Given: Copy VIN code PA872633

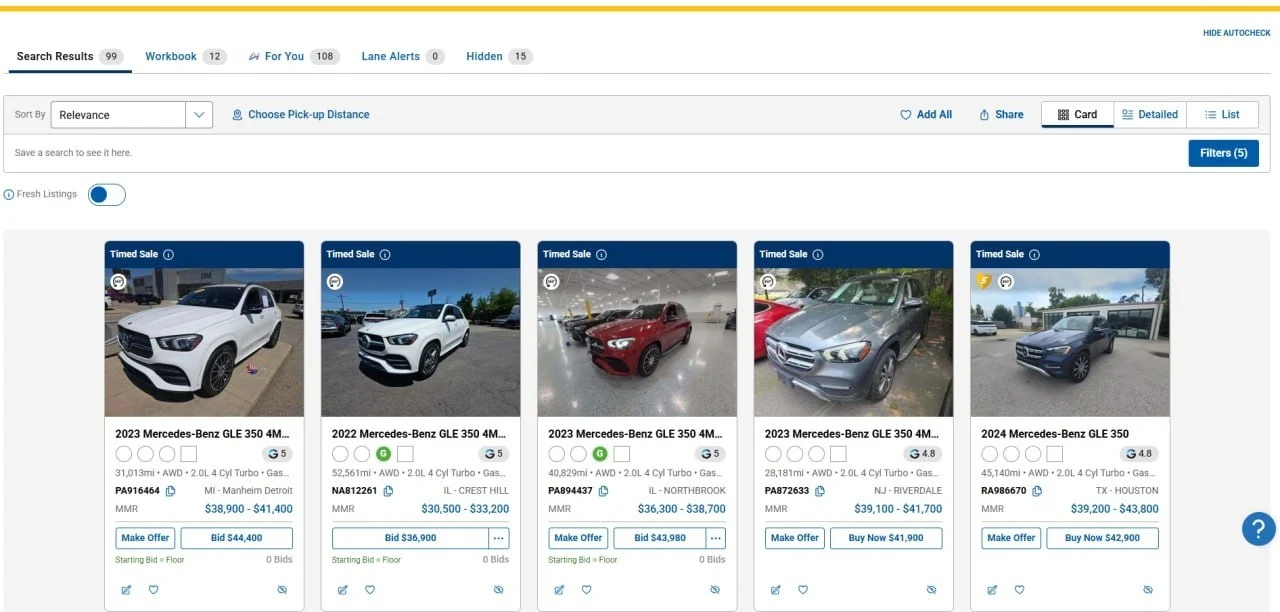Looking at the screenshot, I should tap(820, 491).
